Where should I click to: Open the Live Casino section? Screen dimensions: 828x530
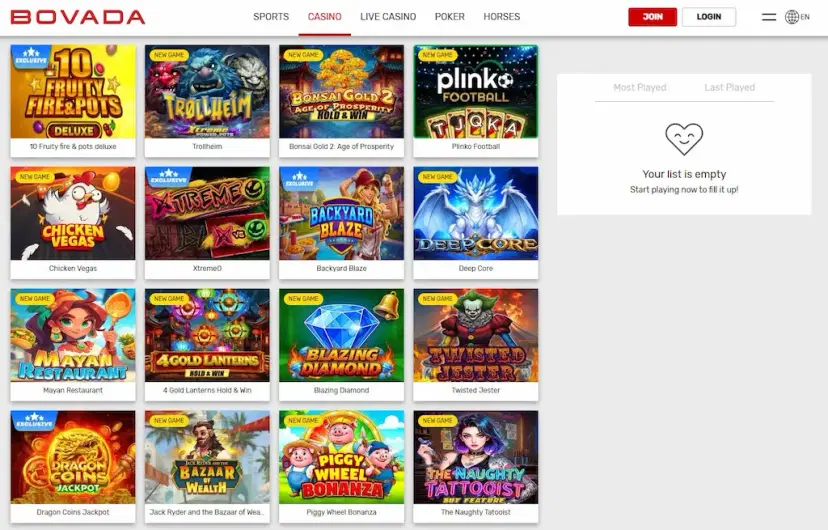388,17
